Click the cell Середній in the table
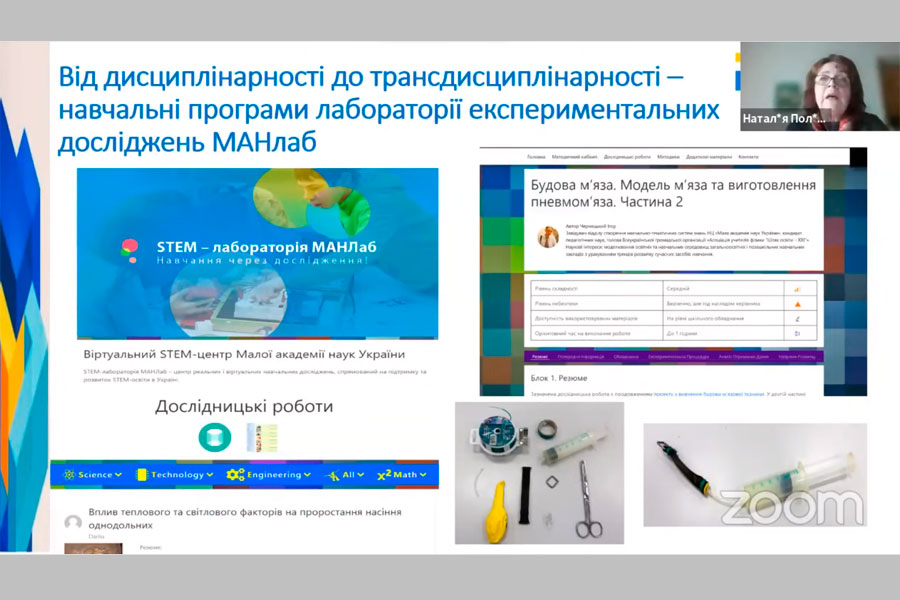Image resolution: width=900 pixels, height=600 pixels. click(723, 289)
